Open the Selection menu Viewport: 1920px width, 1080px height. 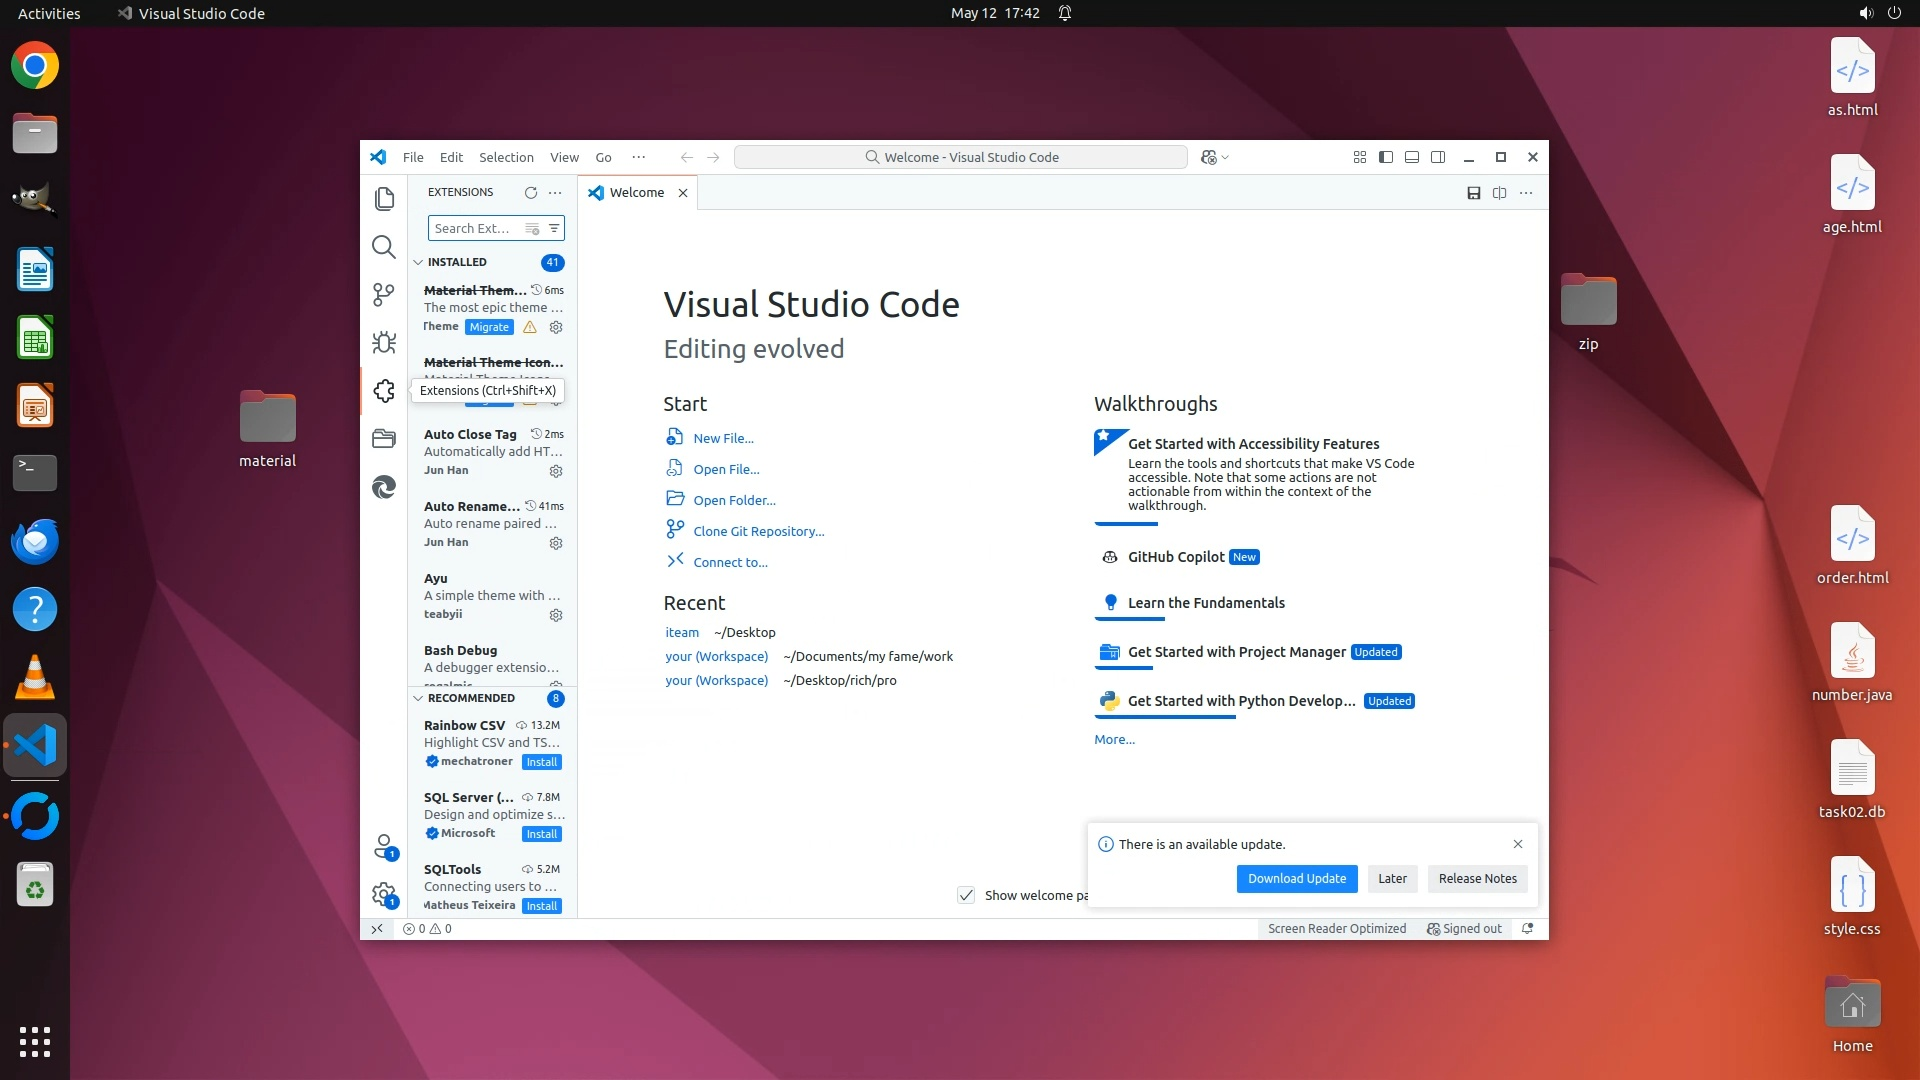[x=506, y=157]
